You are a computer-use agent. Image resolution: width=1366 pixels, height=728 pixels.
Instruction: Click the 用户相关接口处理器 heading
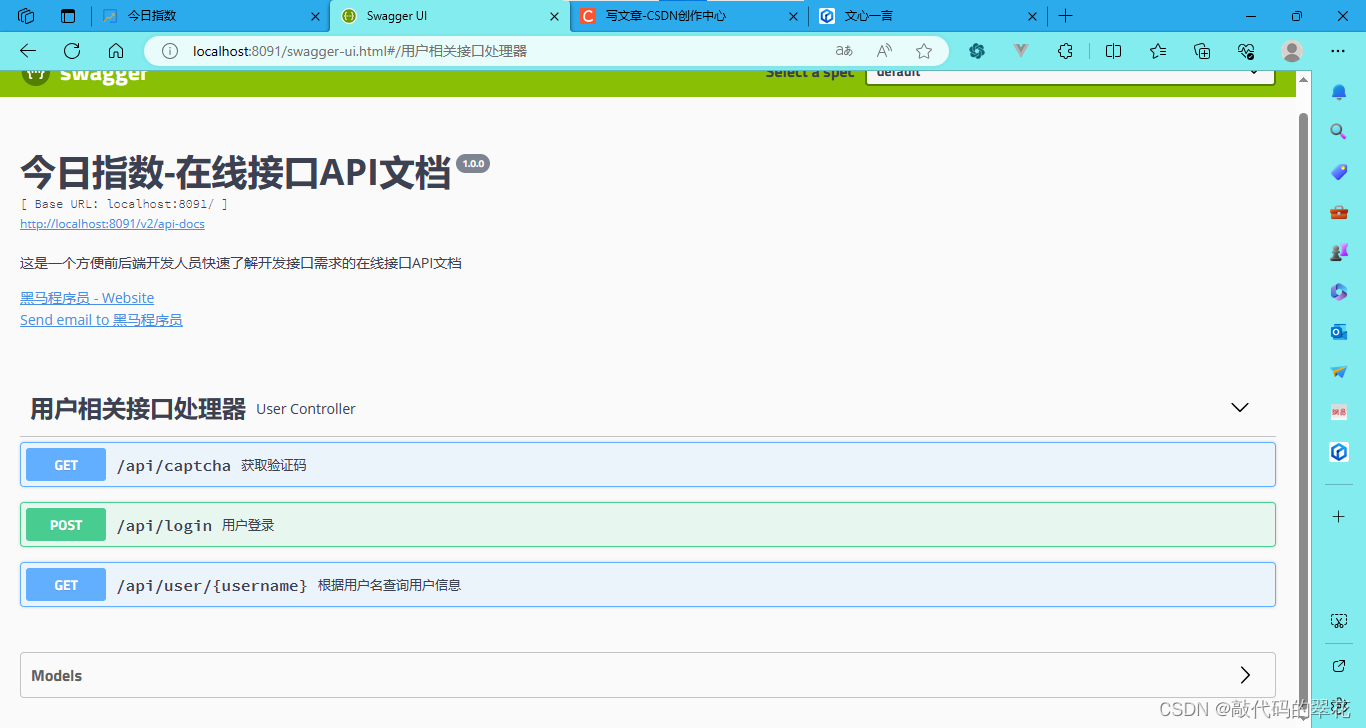[138, 408]
